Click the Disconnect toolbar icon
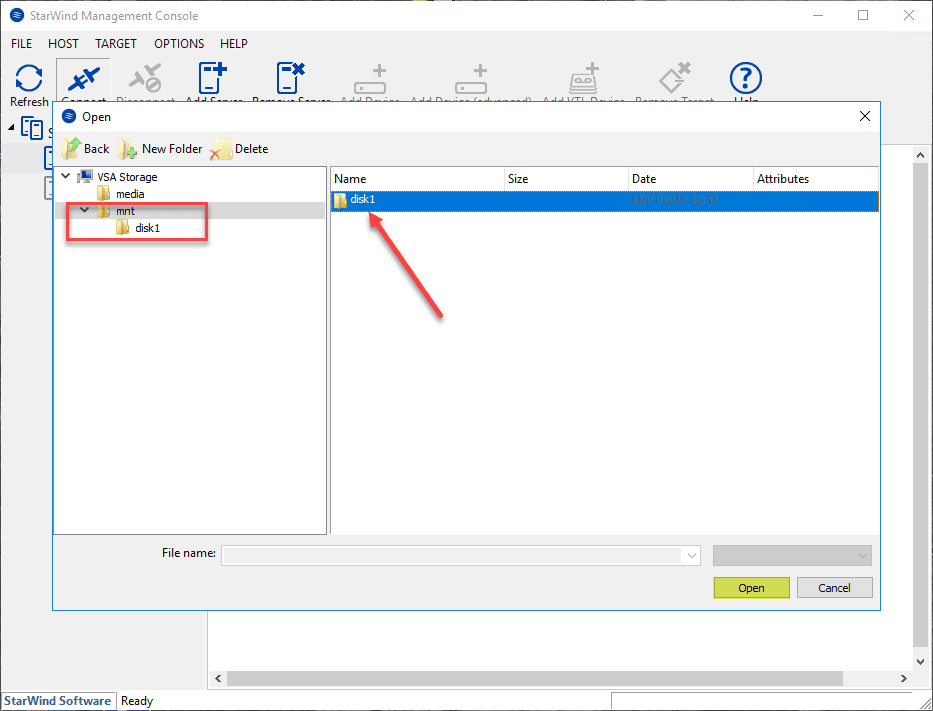 146,79
